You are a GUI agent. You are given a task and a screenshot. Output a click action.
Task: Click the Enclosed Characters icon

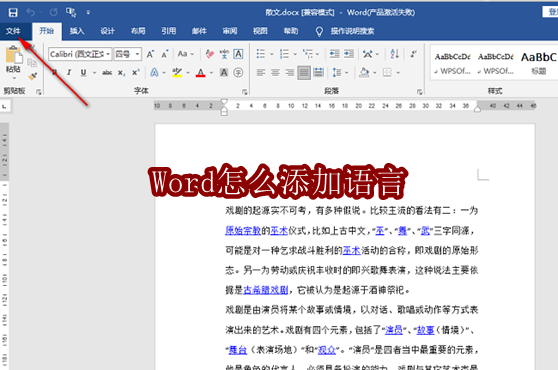pos(238,73)
